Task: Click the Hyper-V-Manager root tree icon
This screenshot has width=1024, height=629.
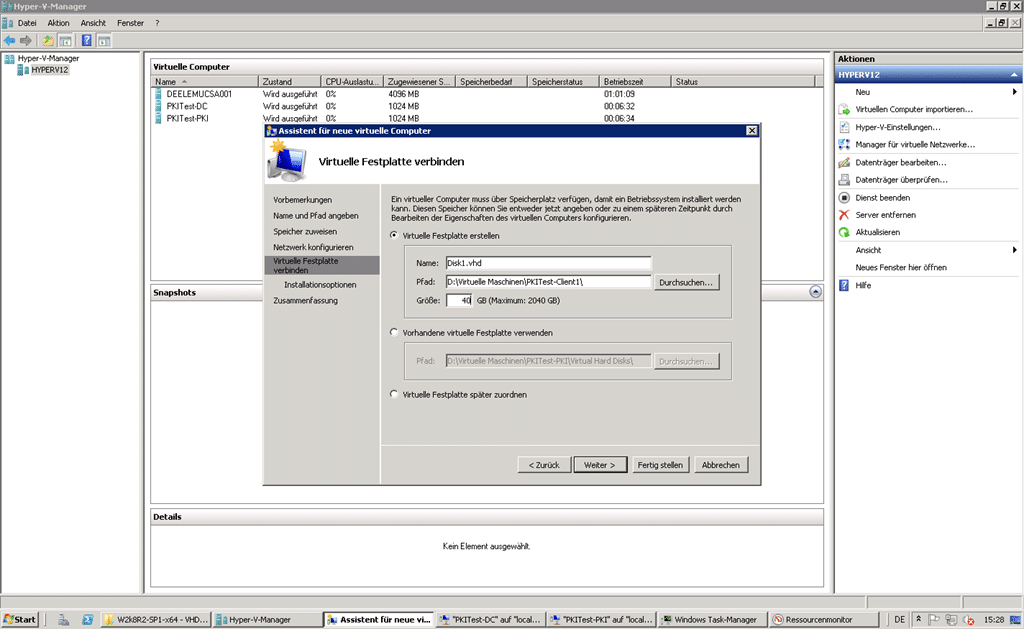Action: [9, 59]
